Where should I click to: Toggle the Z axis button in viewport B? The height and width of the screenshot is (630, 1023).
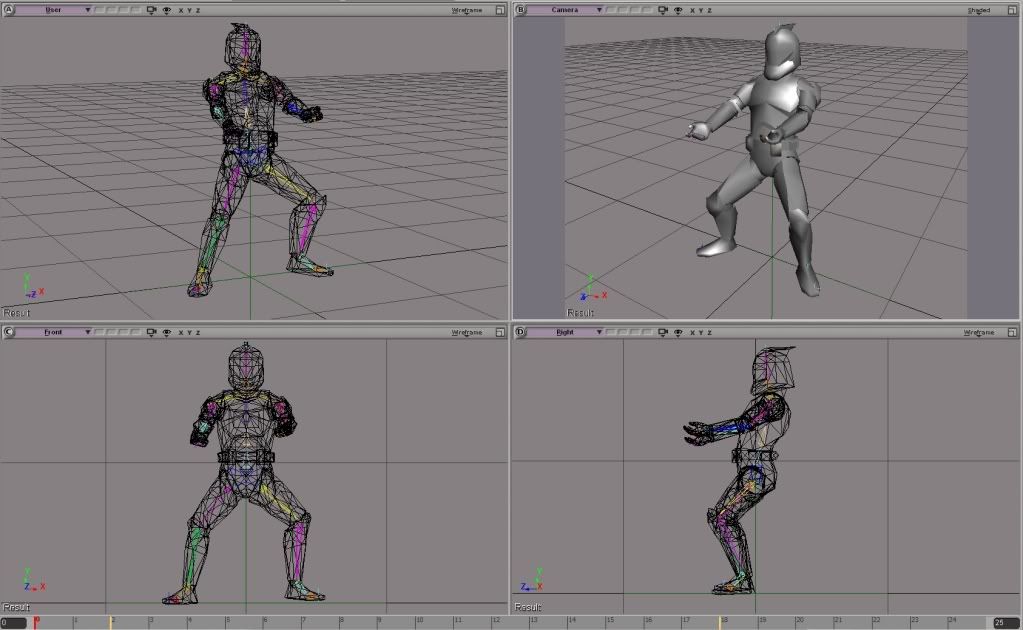(709, 10)
